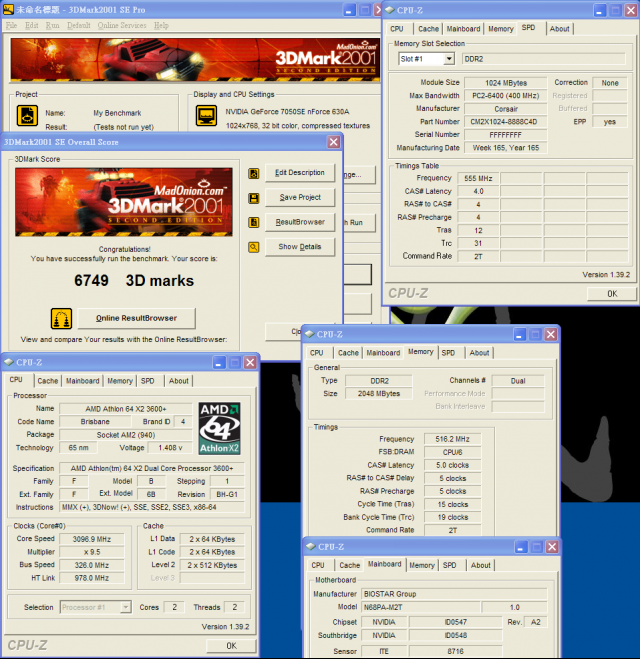Open the Help menu in 3DMark
Viewport: 640px width, 659px height.
click(161, 25)
